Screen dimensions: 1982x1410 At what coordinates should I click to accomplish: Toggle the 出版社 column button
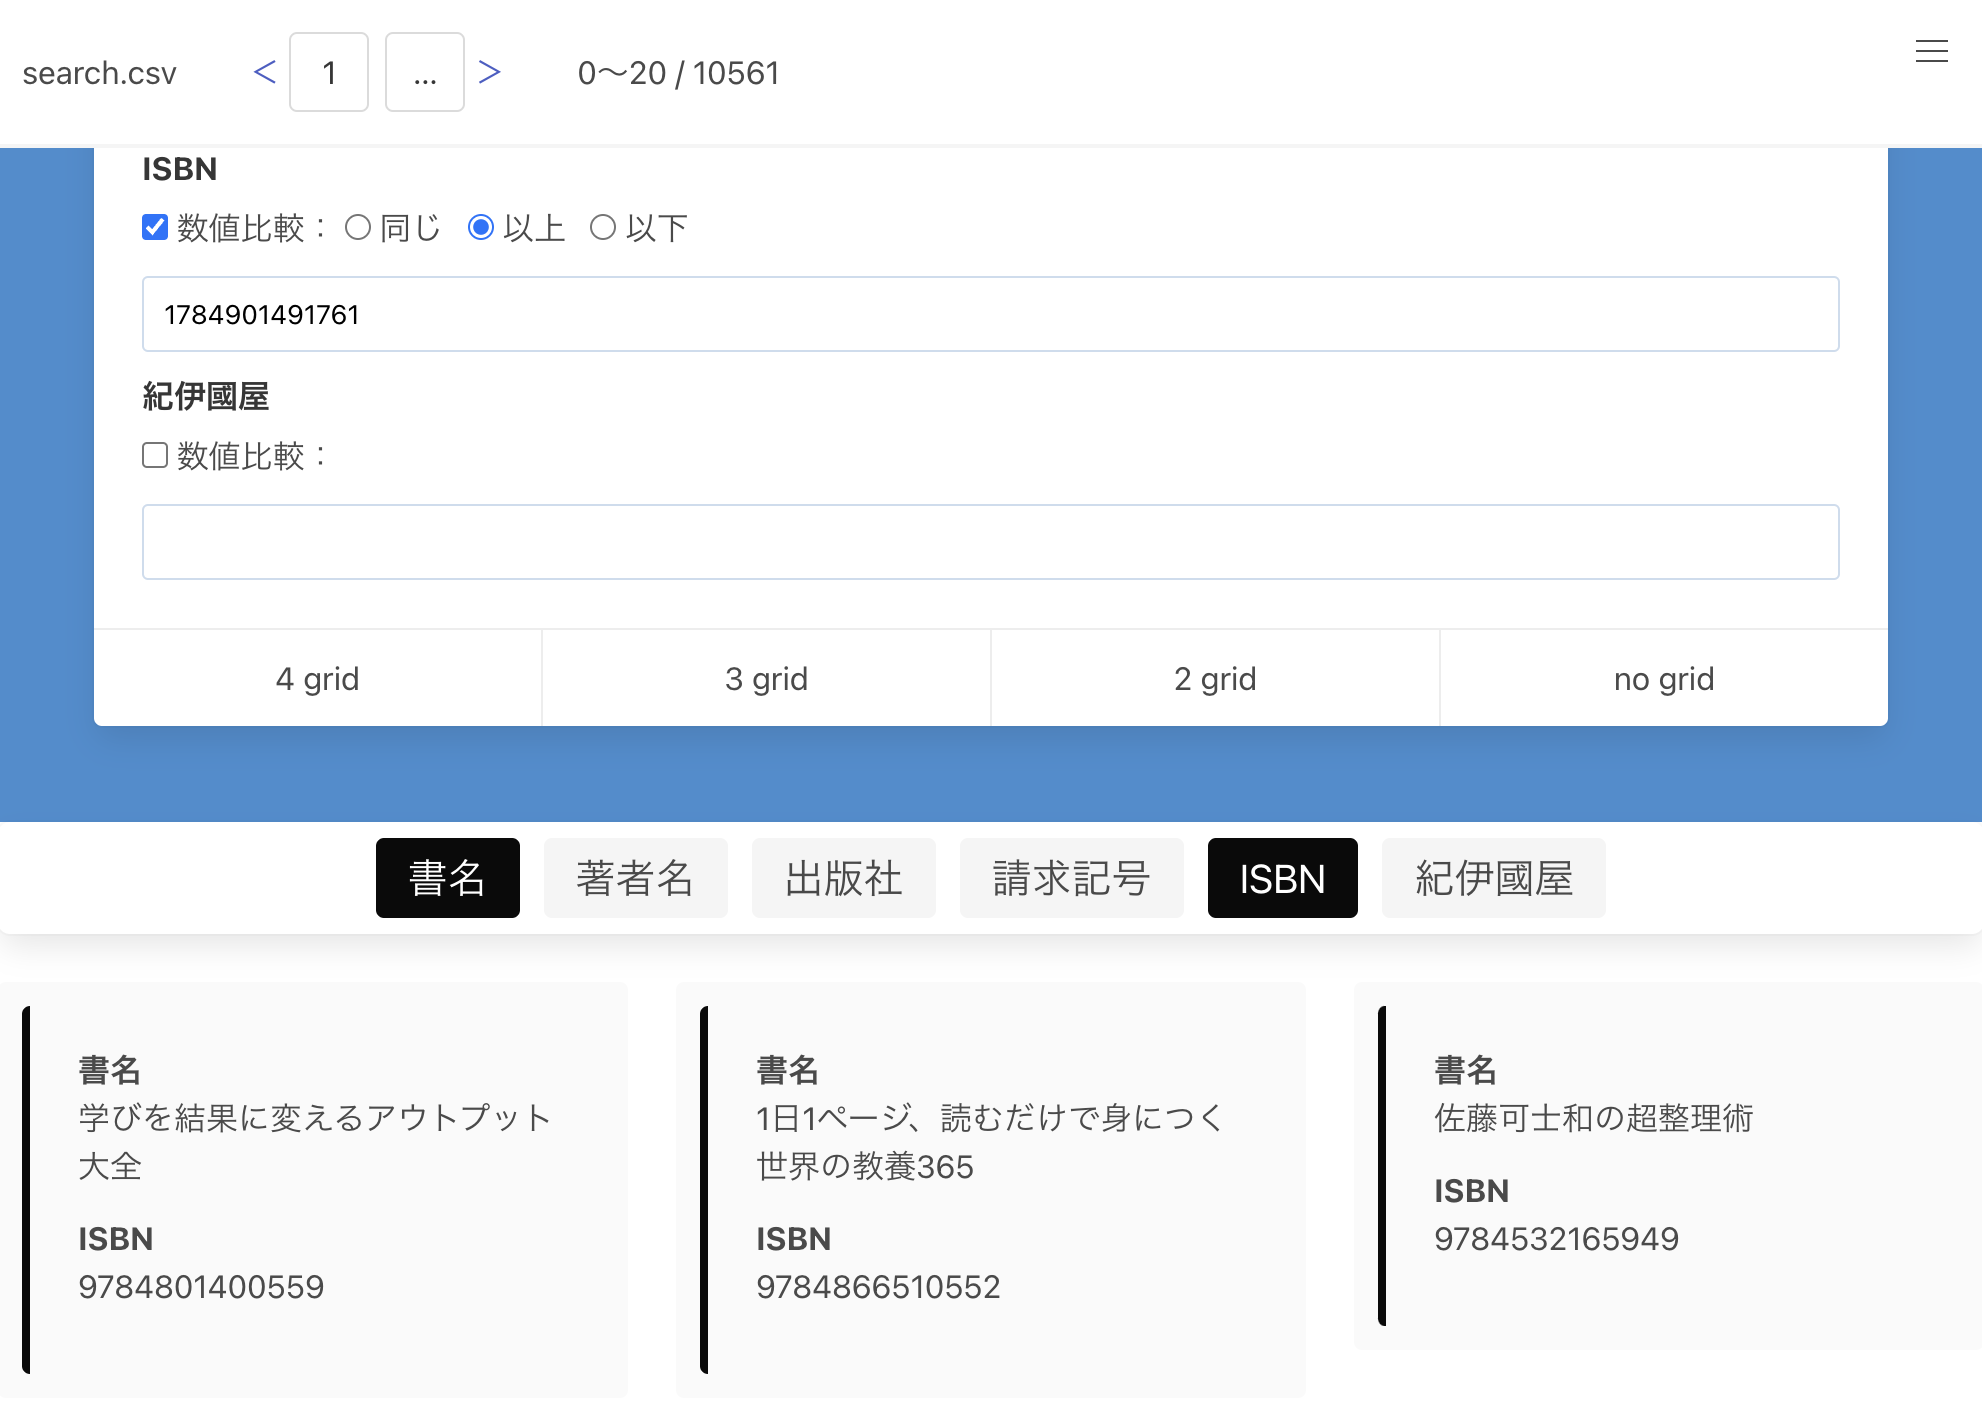(843, 878)
